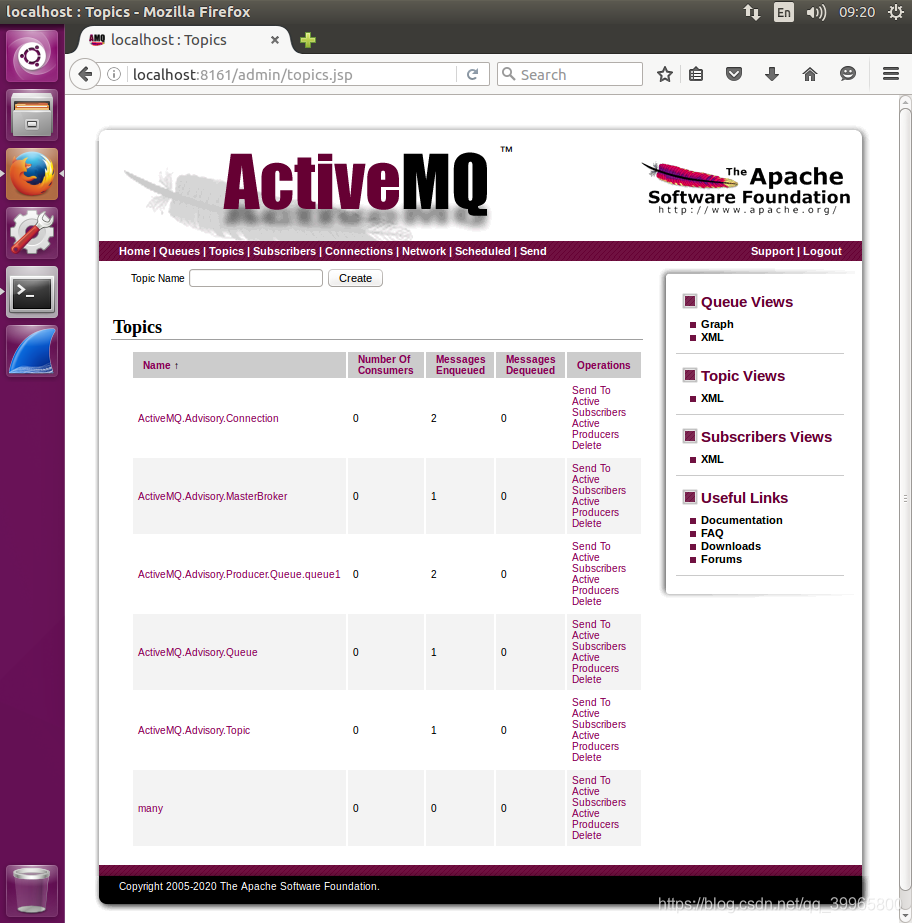This screenshot has width=912, height=923.
Task: Reload the topics.jsp page
Action: 472,75
